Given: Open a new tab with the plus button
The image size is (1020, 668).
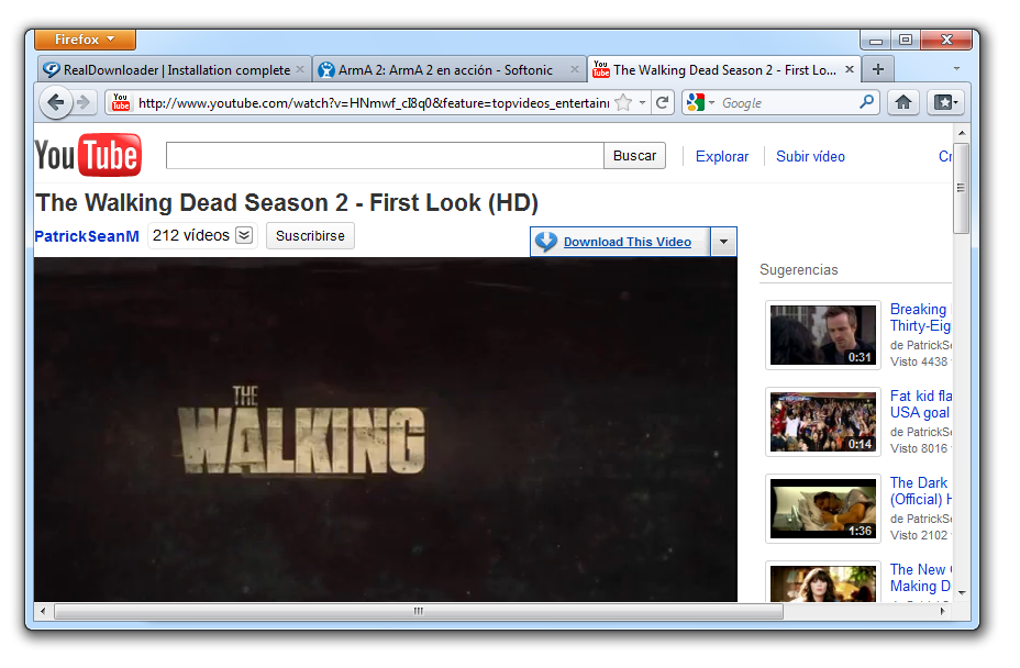Looking at the screenshot, I should [x=878, y=69].
